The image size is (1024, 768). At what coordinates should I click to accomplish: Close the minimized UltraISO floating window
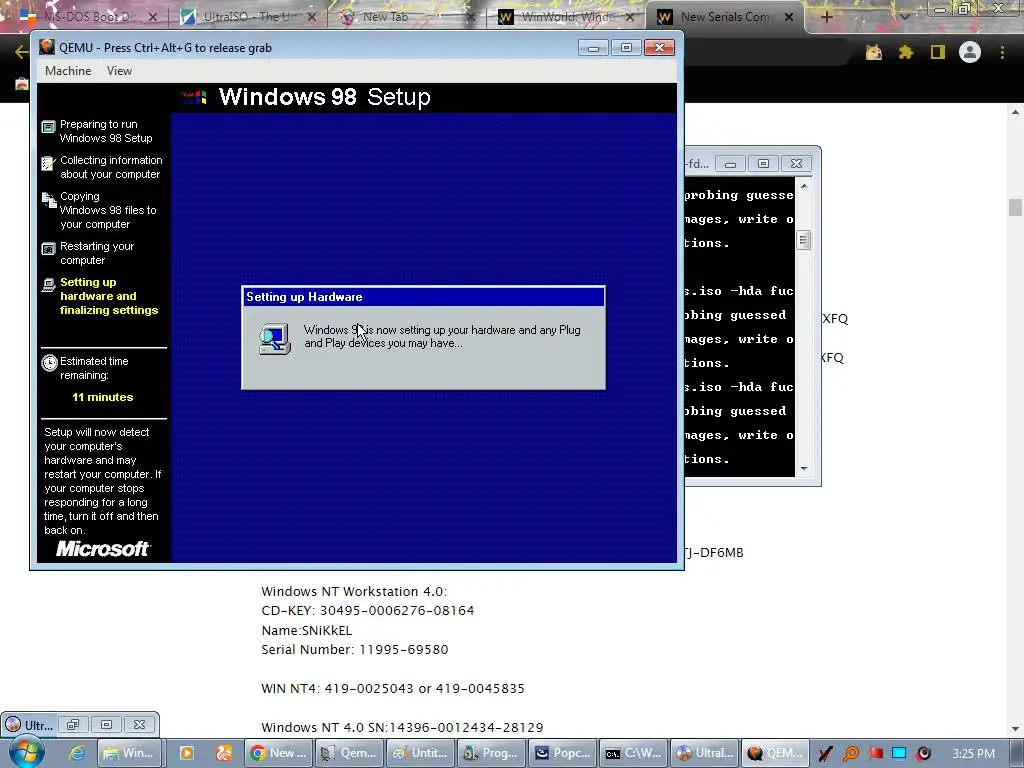tap(139, 724)
